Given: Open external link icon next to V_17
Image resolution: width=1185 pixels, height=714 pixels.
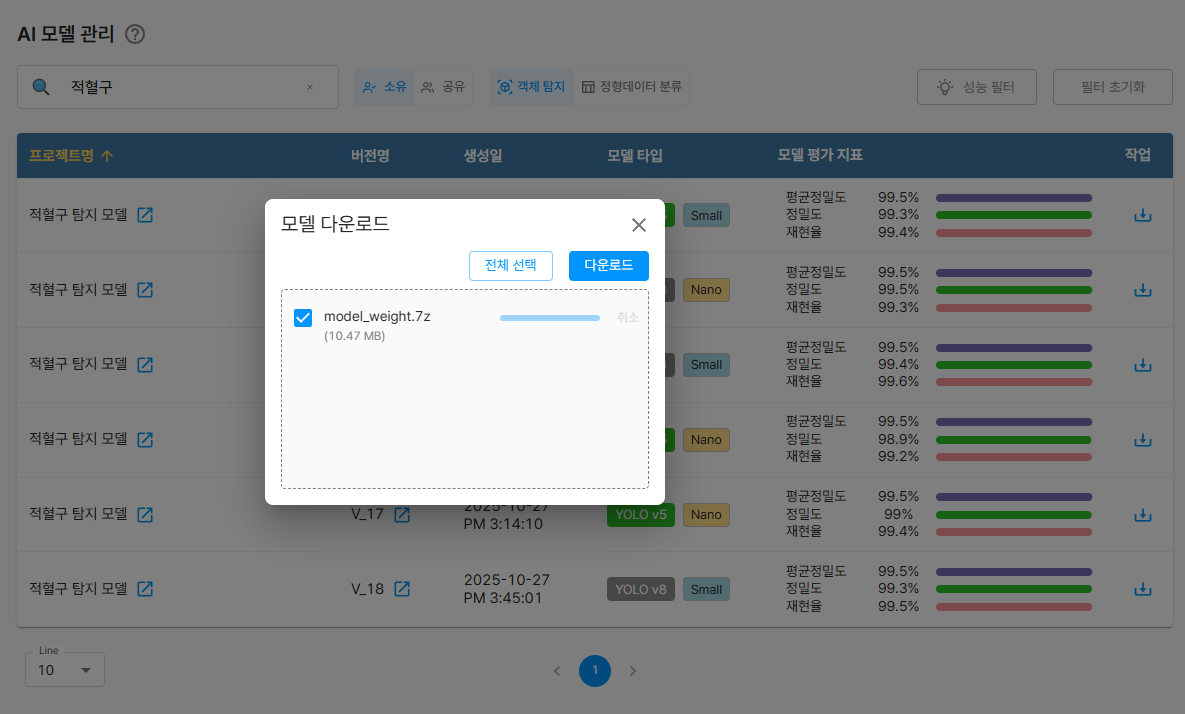Looking at the screenshot, I should [402, 514].
